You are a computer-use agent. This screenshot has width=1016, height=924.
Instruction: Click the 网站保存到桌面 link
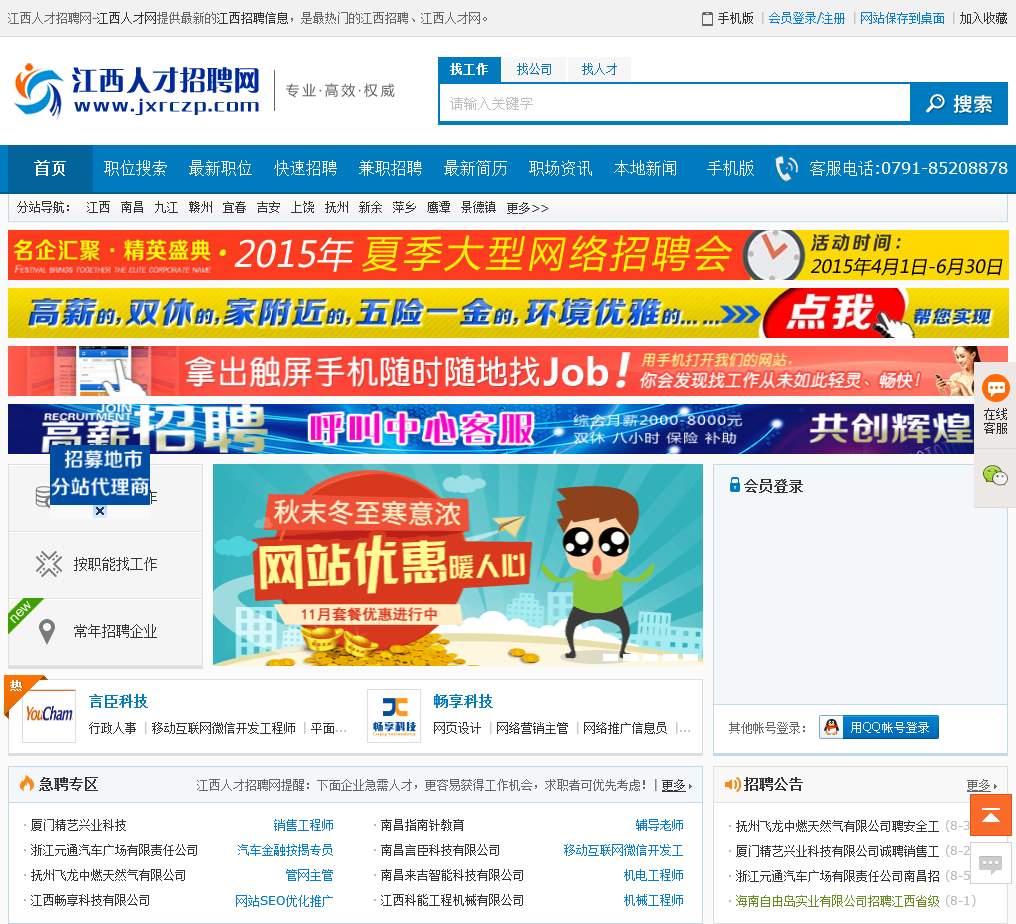[902, 18]
